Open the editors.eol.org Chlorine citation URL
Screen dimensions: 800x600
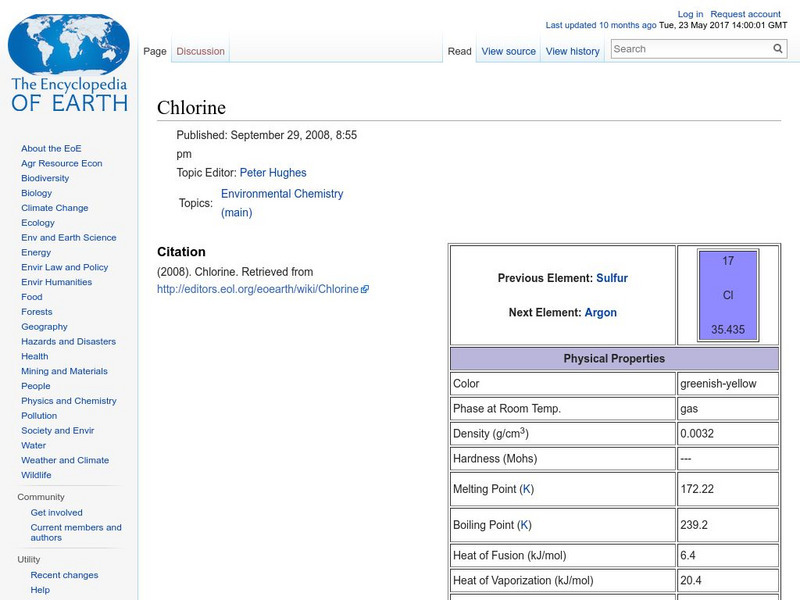click(258, 289)
